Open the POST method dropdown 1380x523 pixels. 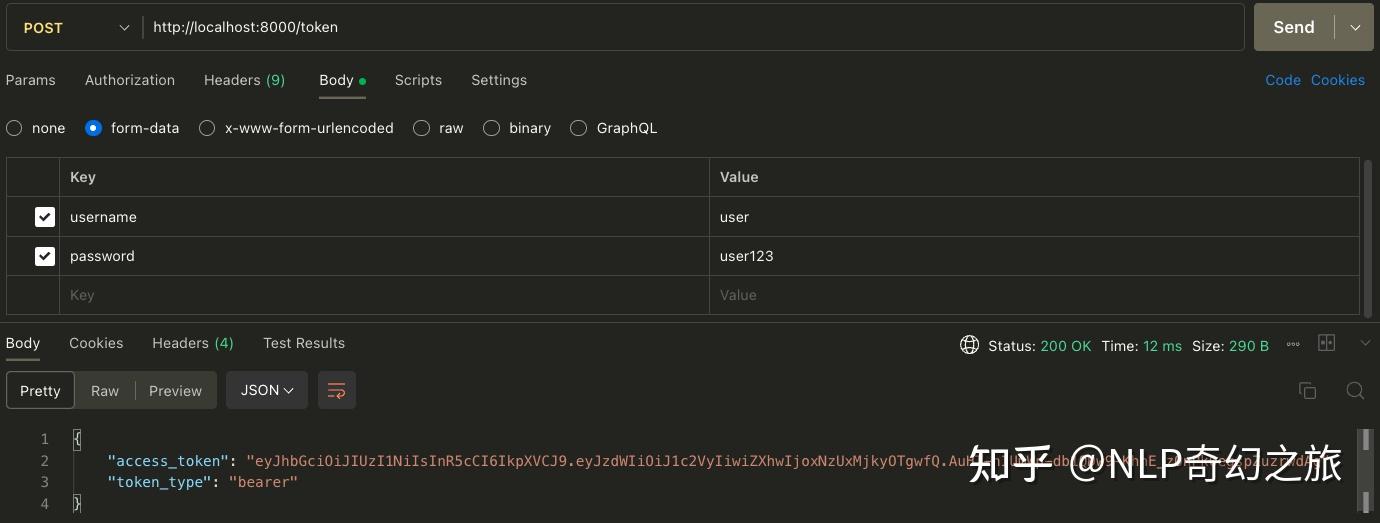click(75, 28)
